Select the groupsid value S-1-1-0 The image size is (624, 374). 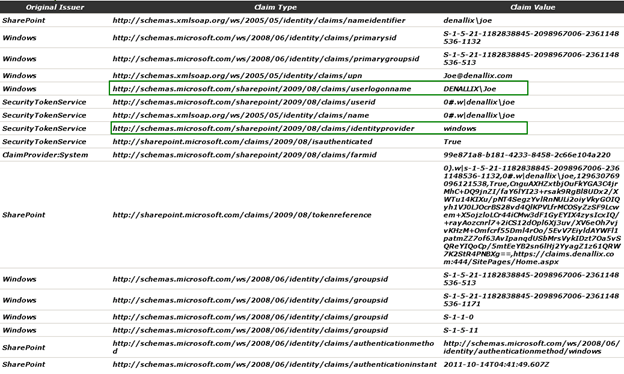pyautogui.click(x=458, y=317)
